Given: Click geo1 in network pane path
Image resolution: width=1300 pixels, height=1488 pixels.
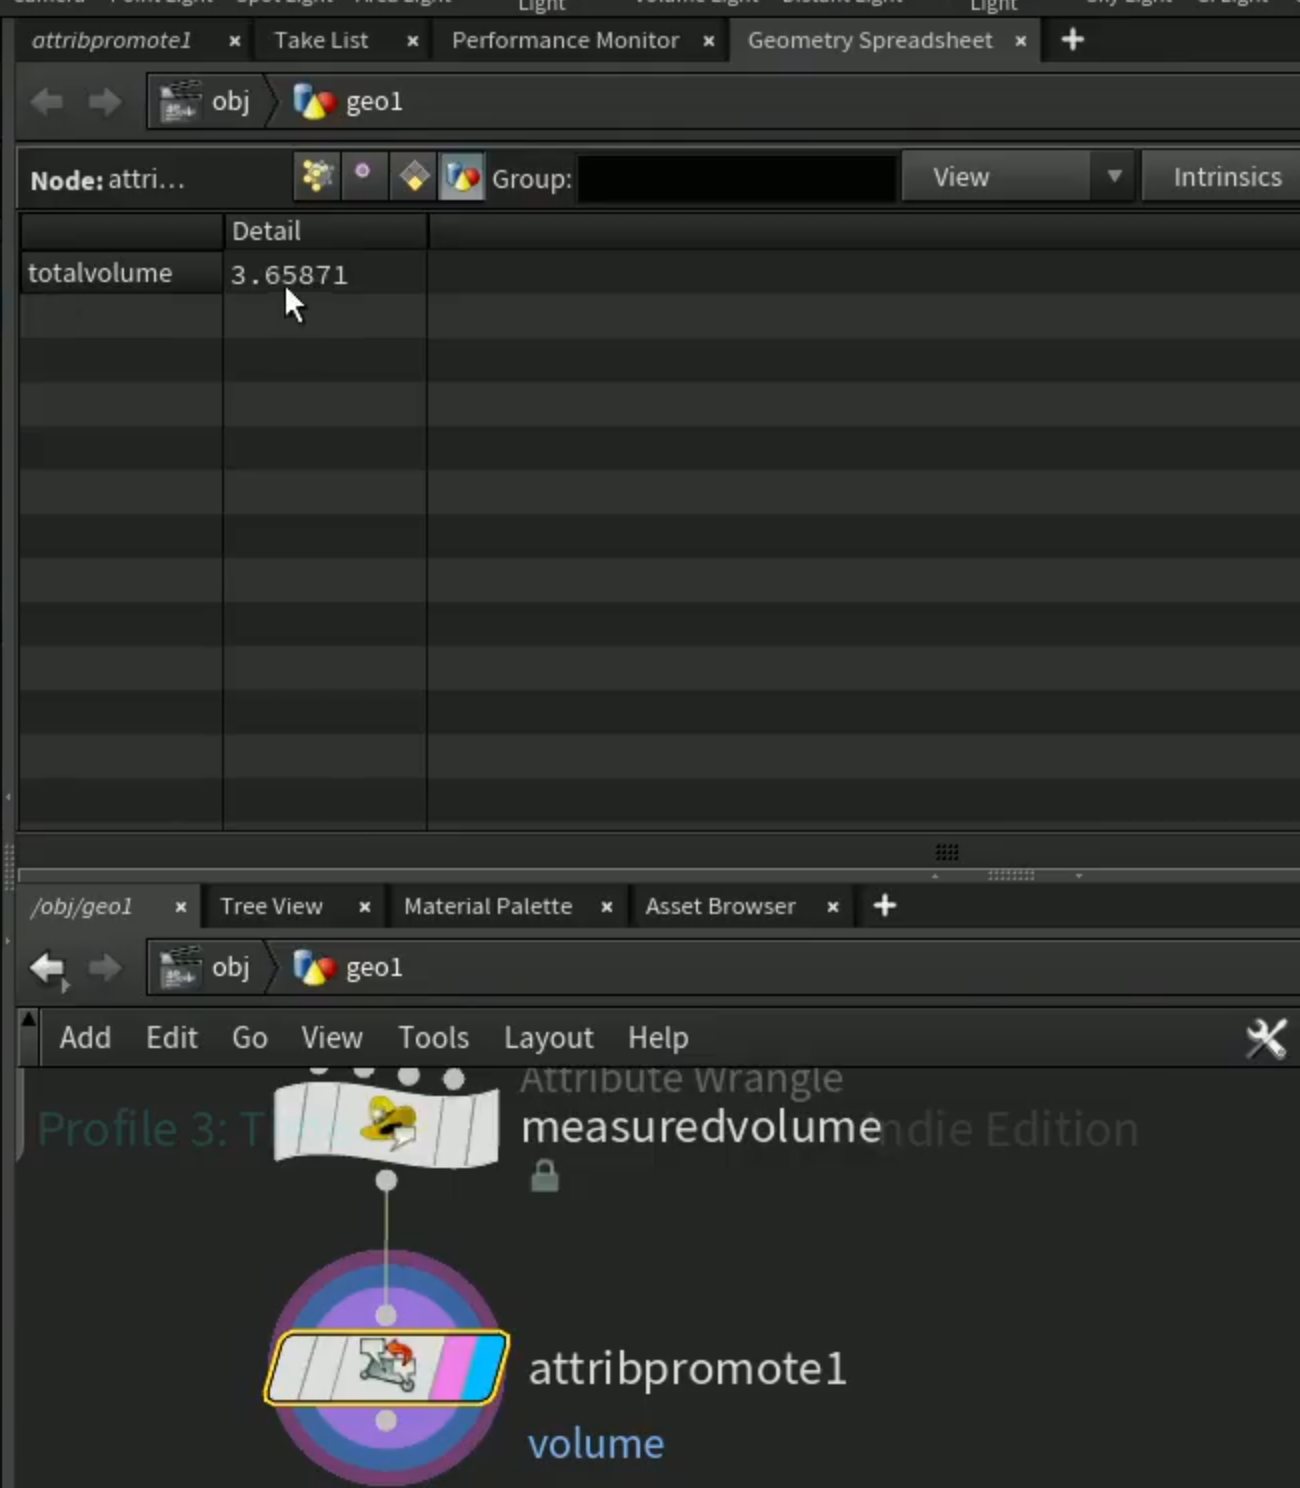Looking at the screenshot, I should tap(349, 967).
